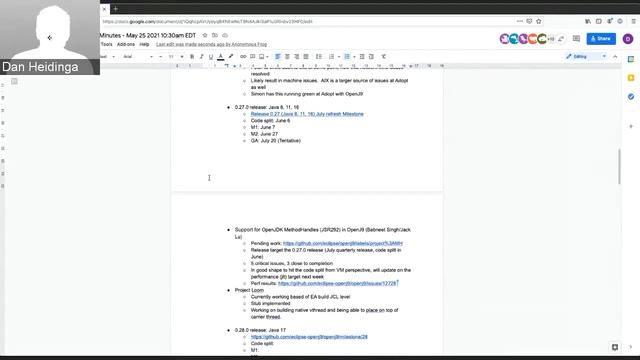The height and width of the screenshot is (360, 640).
Task: Open the line spacing options
Action: pyautogui.click(x=319, y=57)
